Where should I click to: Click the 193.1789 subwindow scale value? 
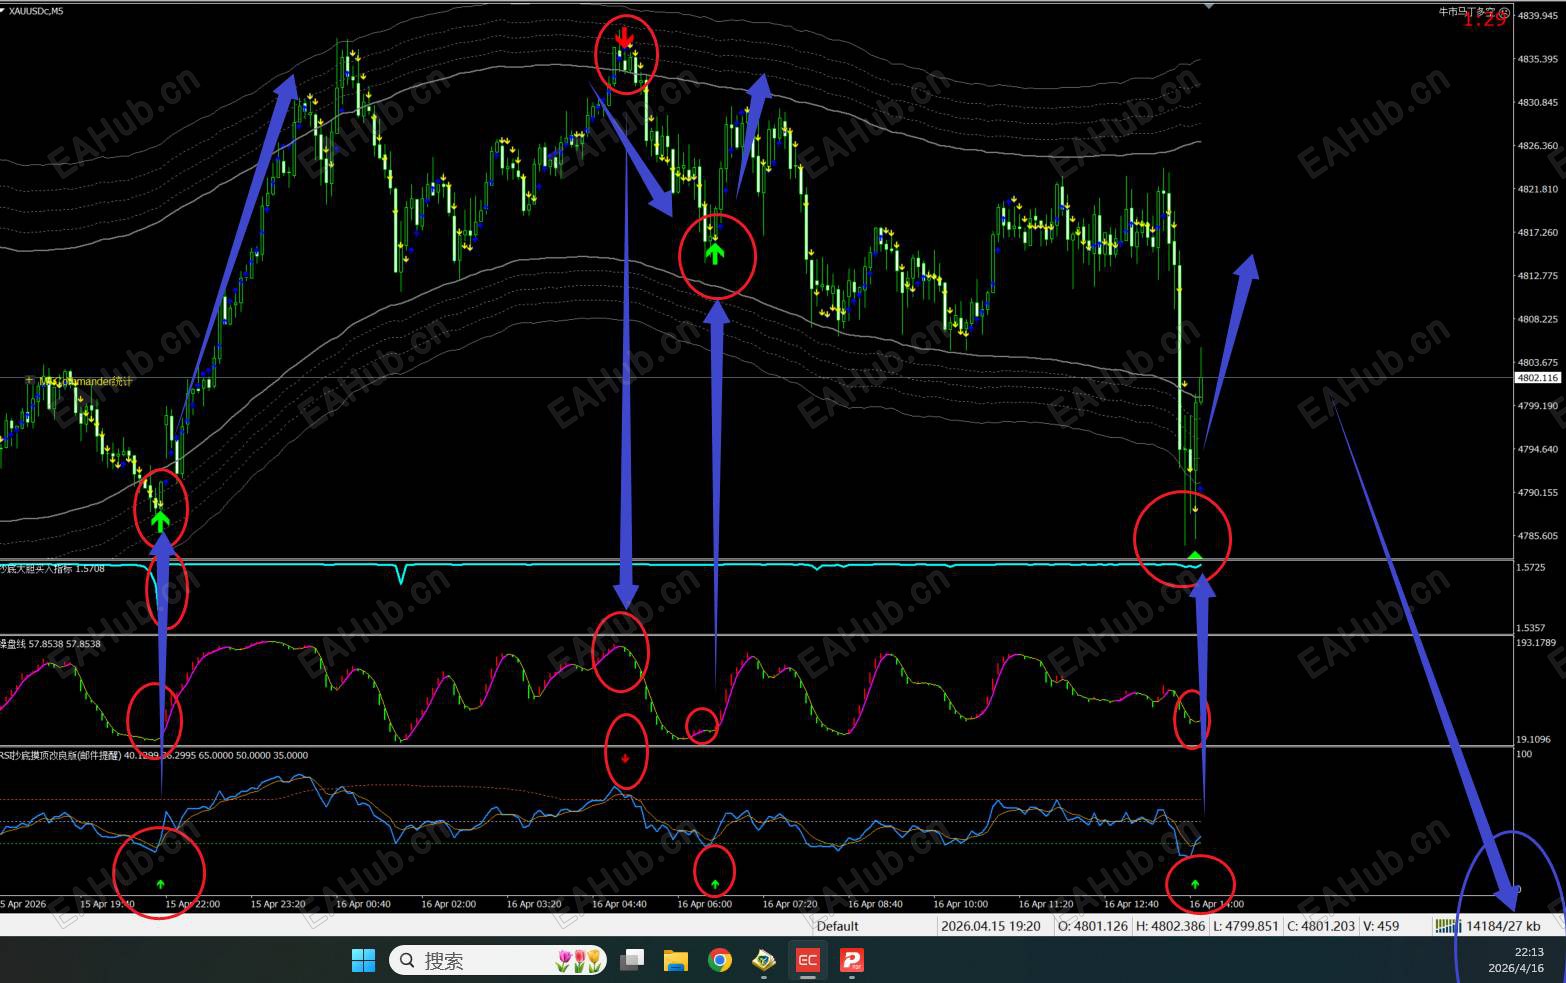tap(1537, 642)
